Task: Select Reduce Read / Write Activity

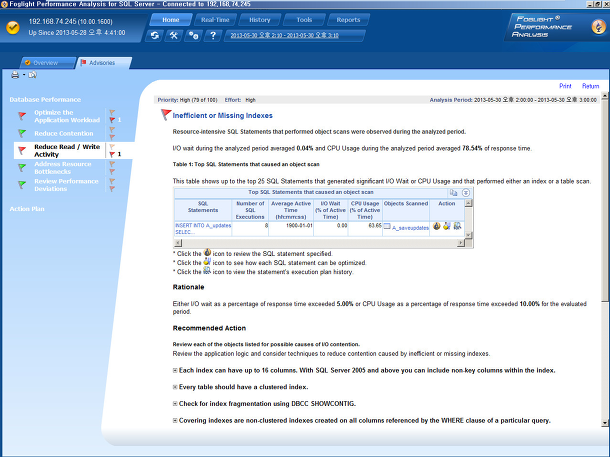Action: (x=67, y=151)
